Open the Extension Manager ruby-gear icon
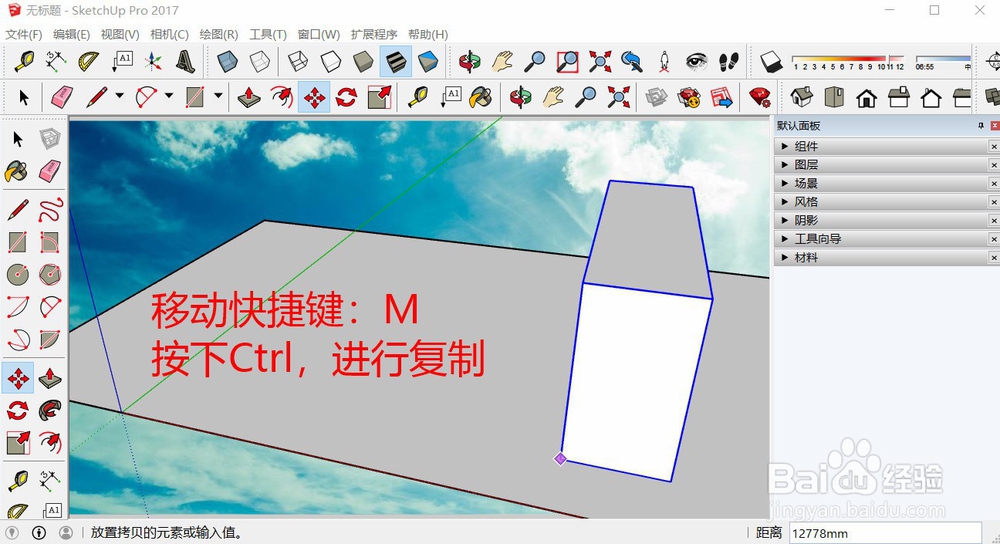The width and height of the screenshot is (1000, 544). [760, 98]
